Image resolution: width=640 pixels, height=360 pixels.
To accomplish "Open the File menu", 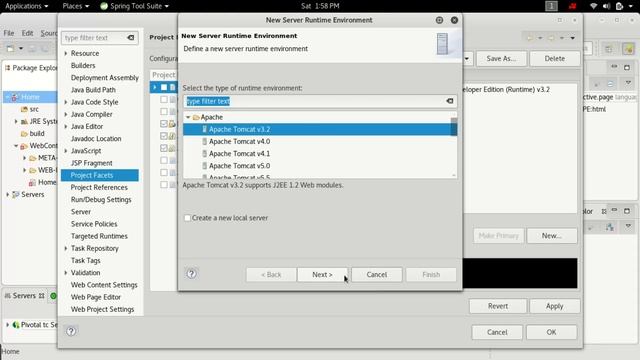I will point(9,33).
